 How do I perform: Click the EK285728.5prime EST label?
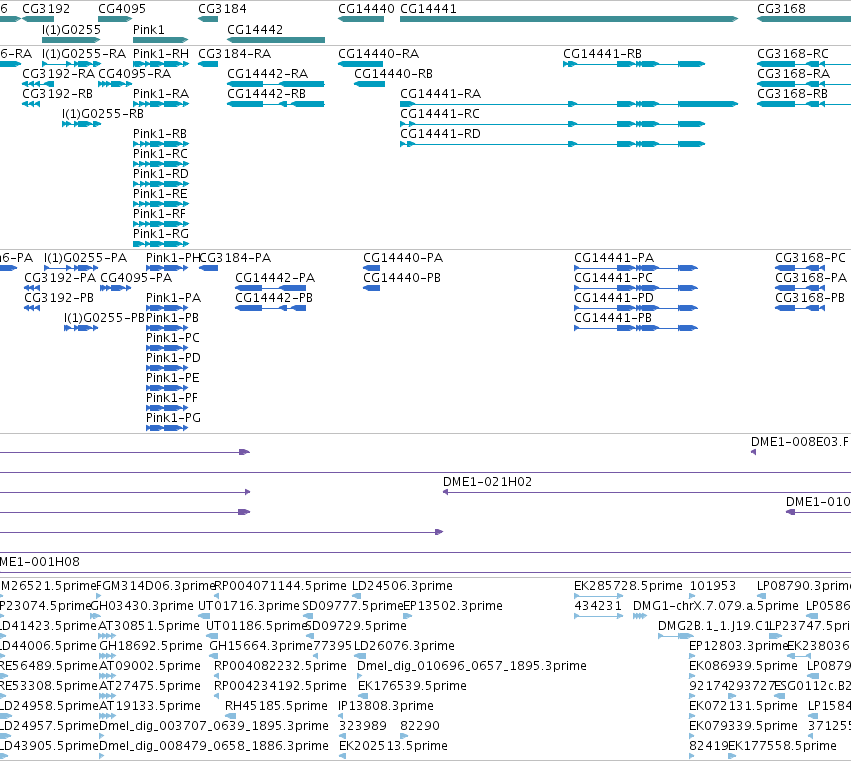point(628,586)
